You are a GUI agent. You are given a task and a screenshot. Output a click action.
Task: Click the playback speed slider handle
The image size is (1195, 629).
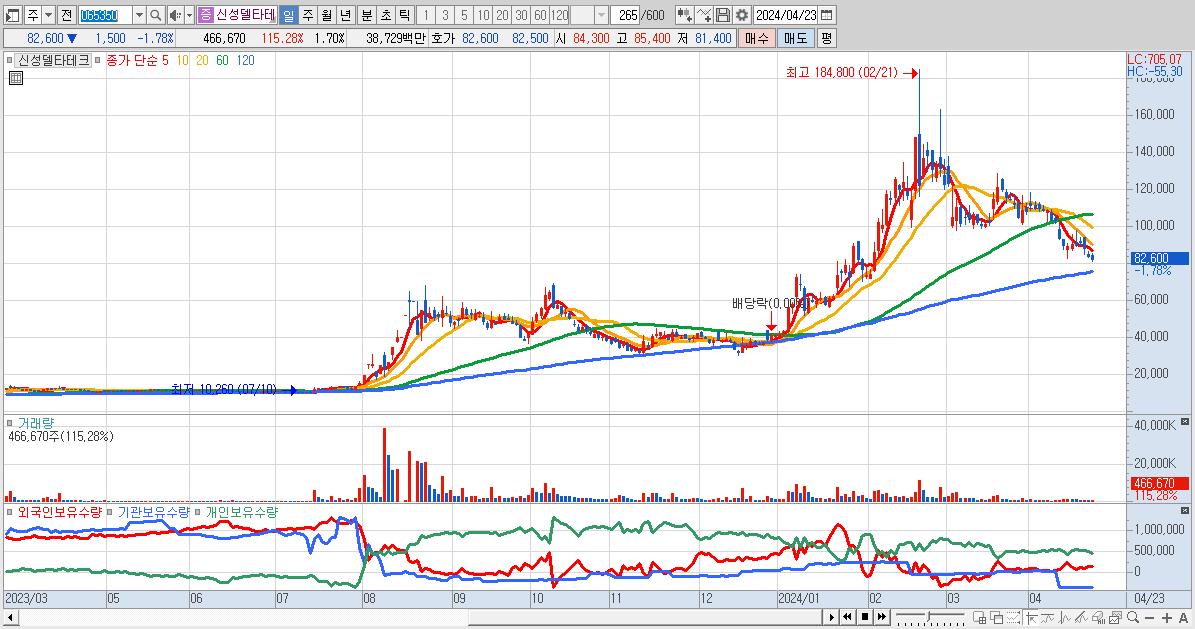(x=929, y=616)
